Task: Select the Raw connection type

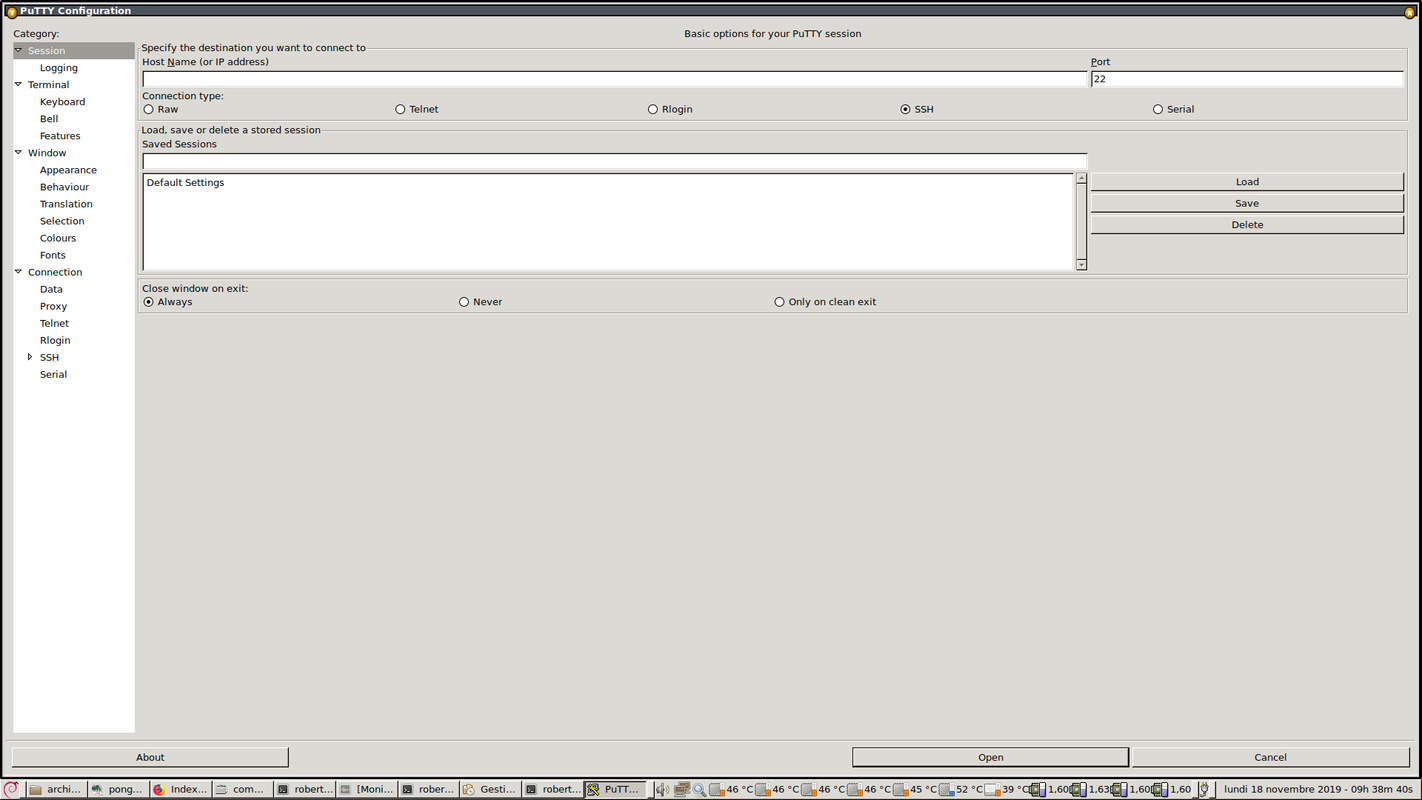Action: tap(149, 109)
